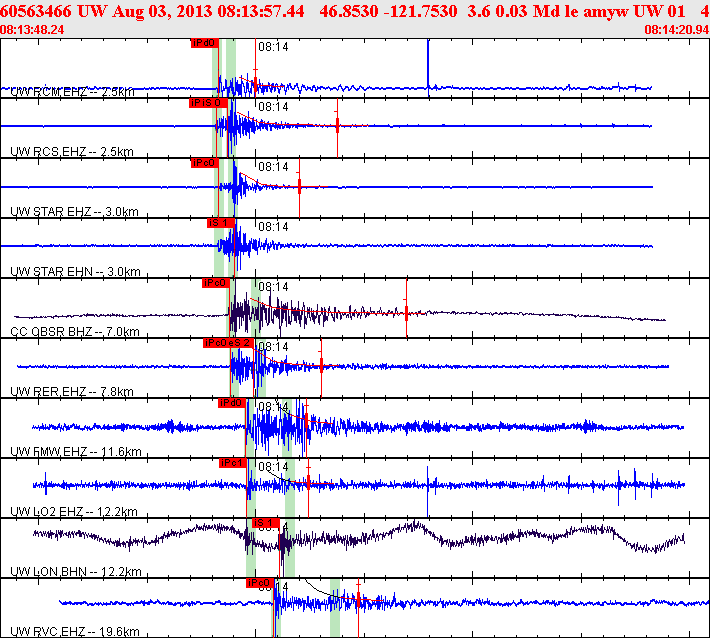Click the origin date 'Aug 03, 2013' in the header
710x638 pixels.
[x=163, y=11]
